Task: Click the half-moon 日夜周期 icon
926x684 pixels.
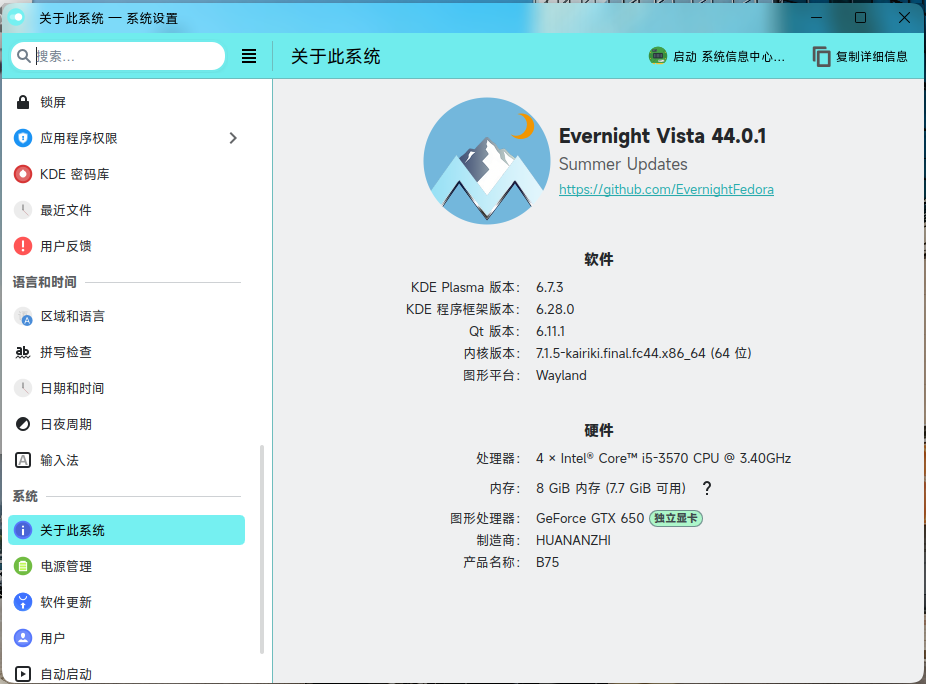Action: [x=23, y=424]
